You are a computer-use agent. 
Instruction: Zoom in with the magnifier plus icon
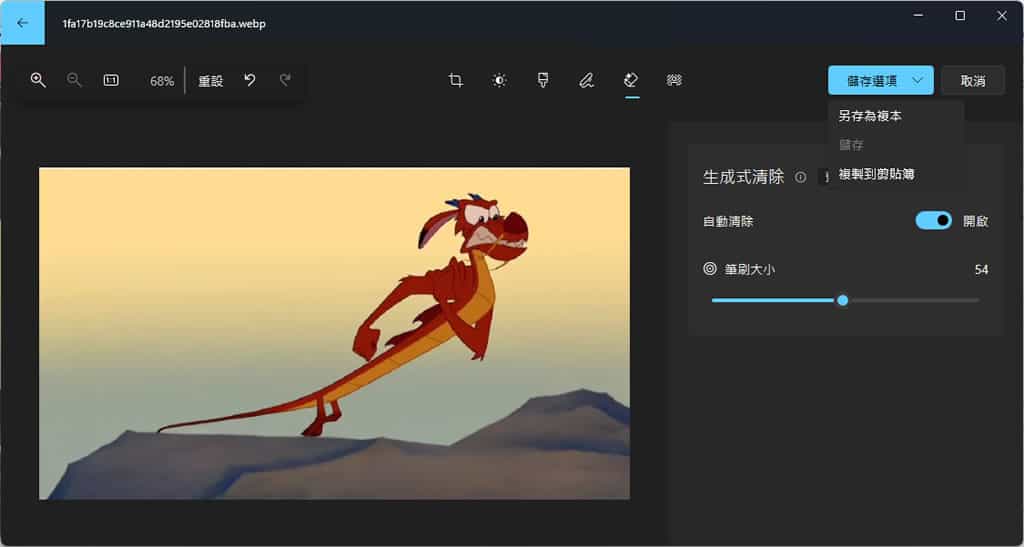point(38,80)
